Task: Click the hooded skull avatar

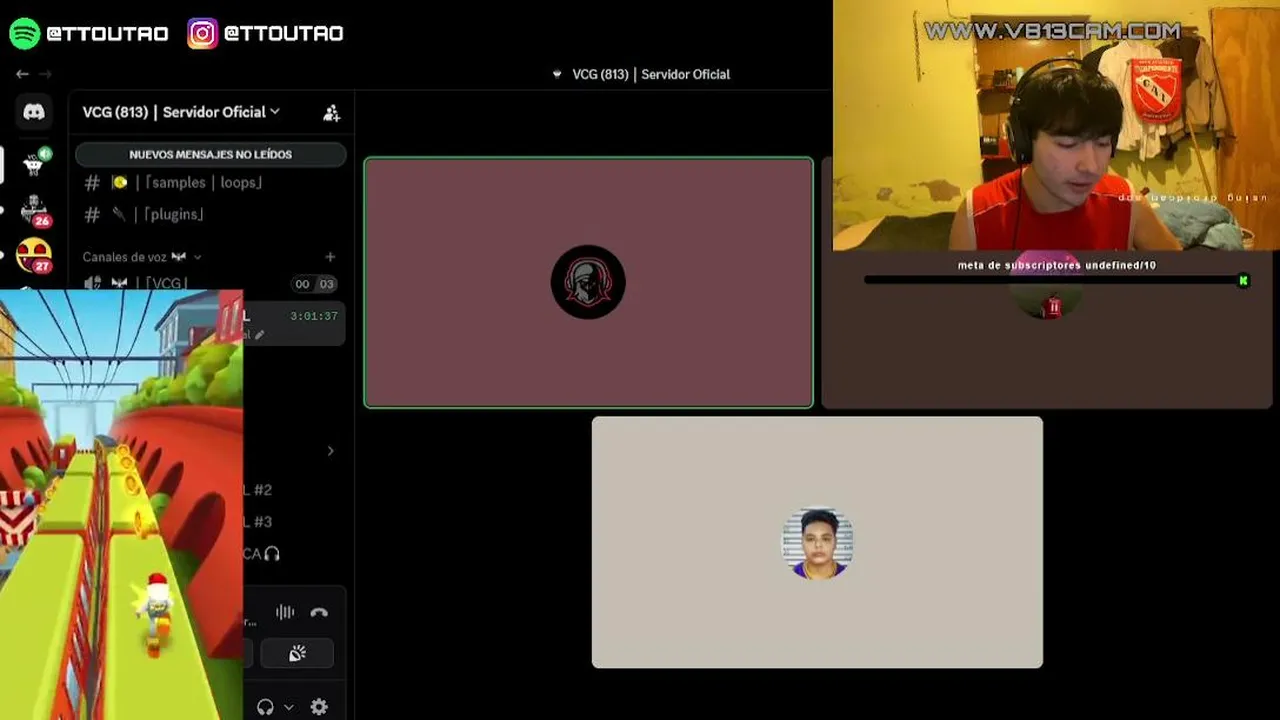Action: click(x=588, y=282)
